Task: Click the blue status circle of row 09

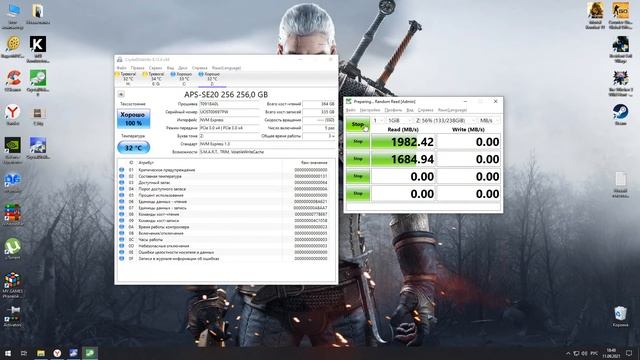Action: (122, 220)
